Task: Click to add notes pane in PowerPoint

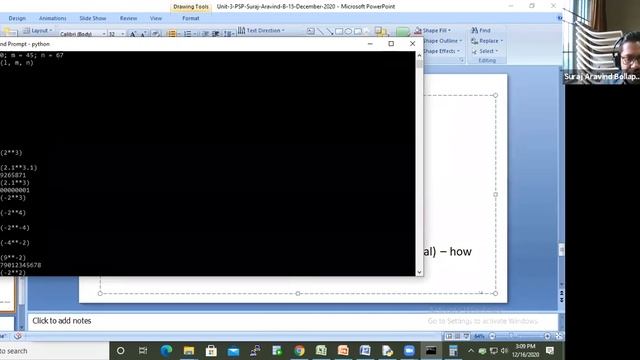Action: click(292, 321)
